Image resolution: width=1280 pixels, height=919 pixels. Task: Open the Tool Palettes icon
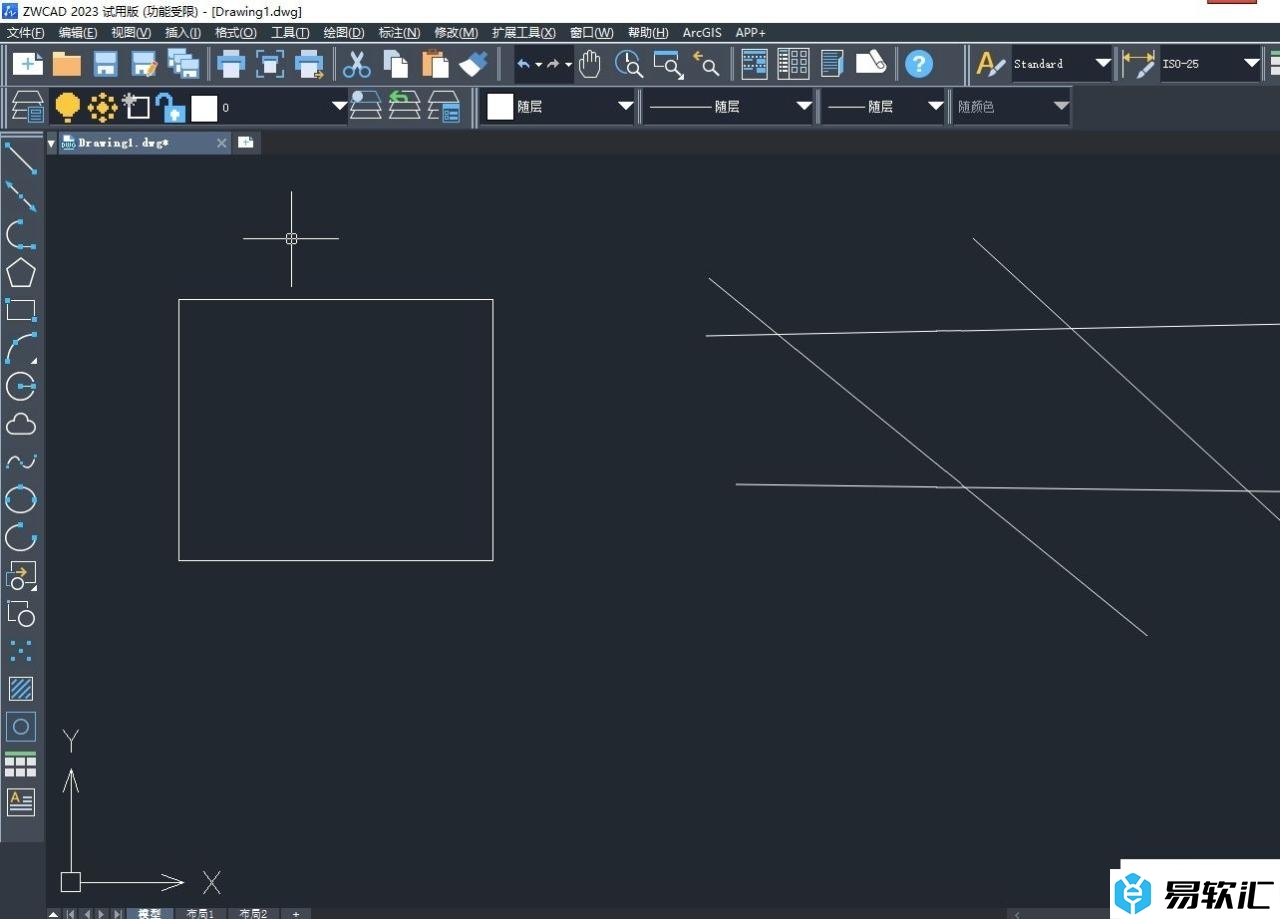pos(832,64)
